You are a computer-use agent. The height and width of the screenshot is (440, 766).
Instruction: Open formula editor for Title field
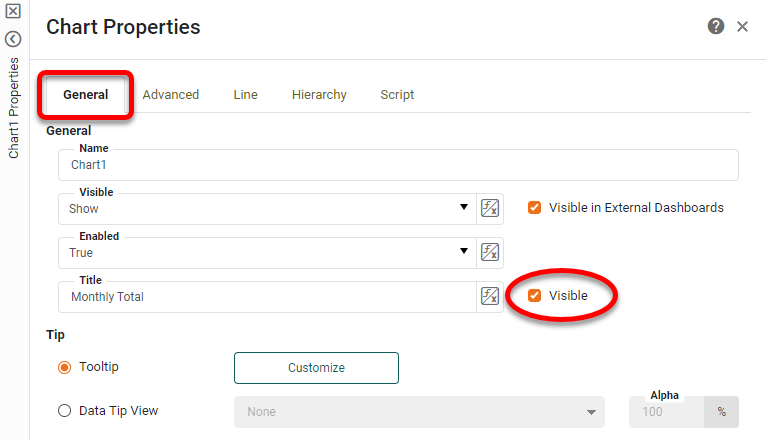(490, 296)
